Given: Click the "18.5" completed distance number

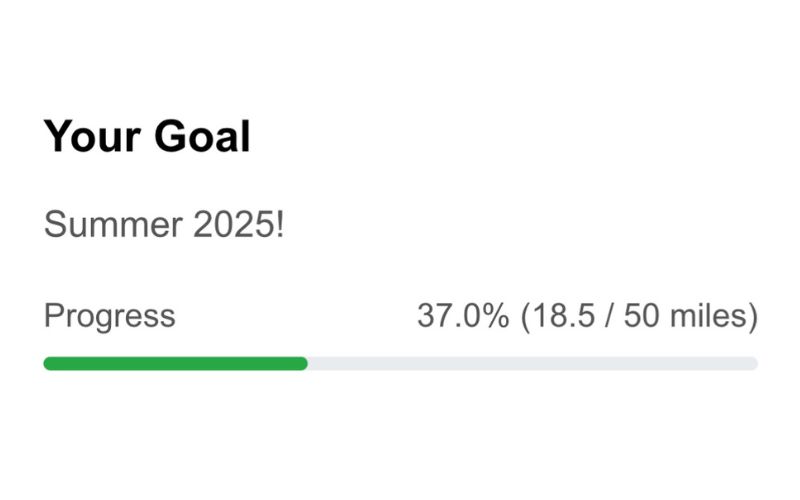Looking at the screenshot, I should tap(565, 316).
